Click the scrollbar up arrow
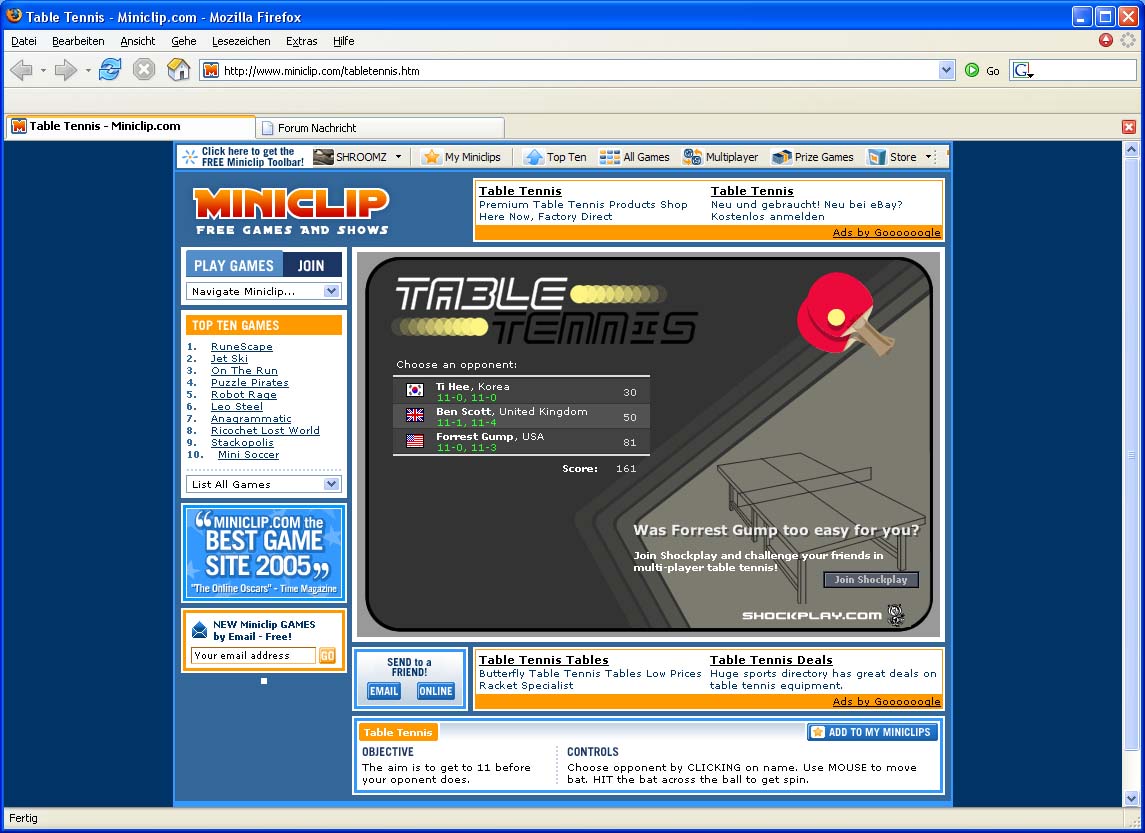This screenshot has width=1145, height=833. [x=1131, y=150]
